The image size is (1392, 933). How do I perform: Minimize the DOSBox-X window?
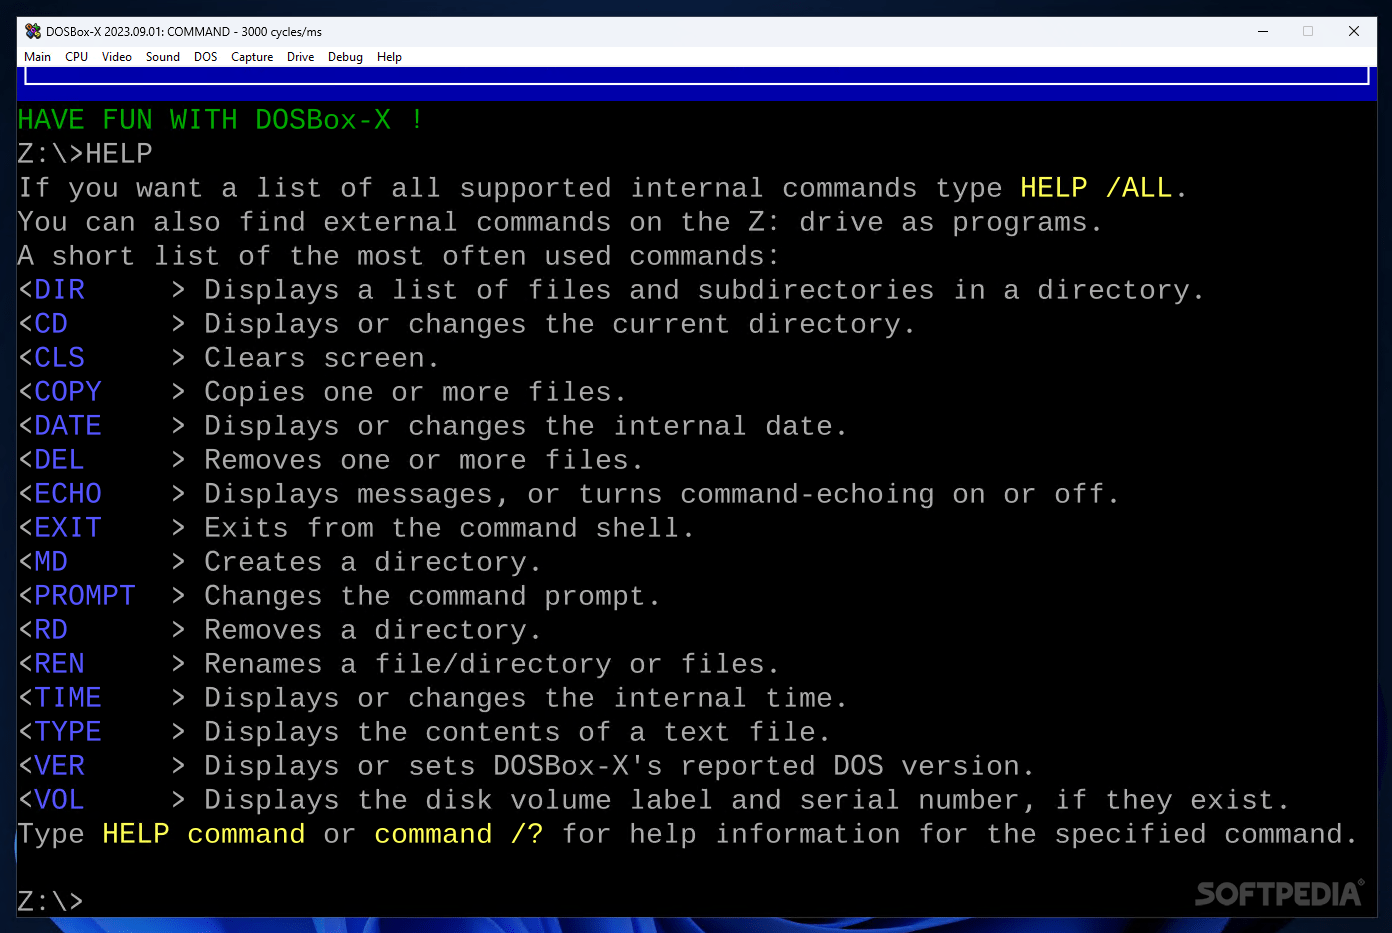1263,31
